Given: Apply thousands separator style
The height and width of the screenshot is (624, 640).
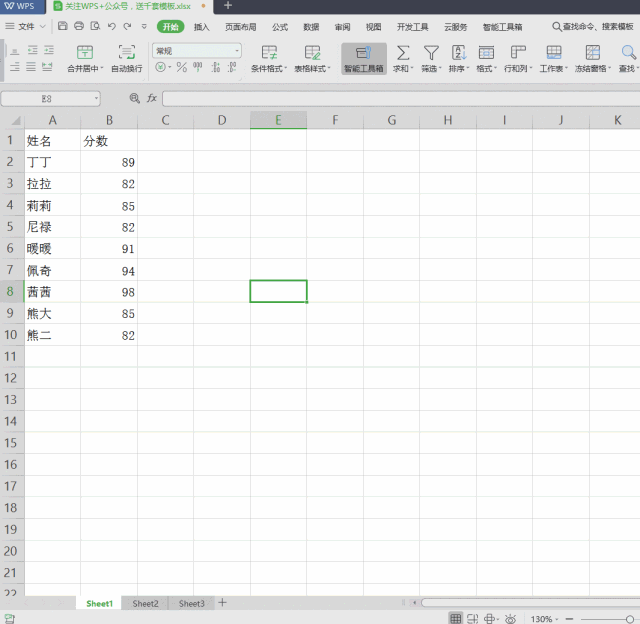Looking at the screenshot, I should tap(198, 67).
